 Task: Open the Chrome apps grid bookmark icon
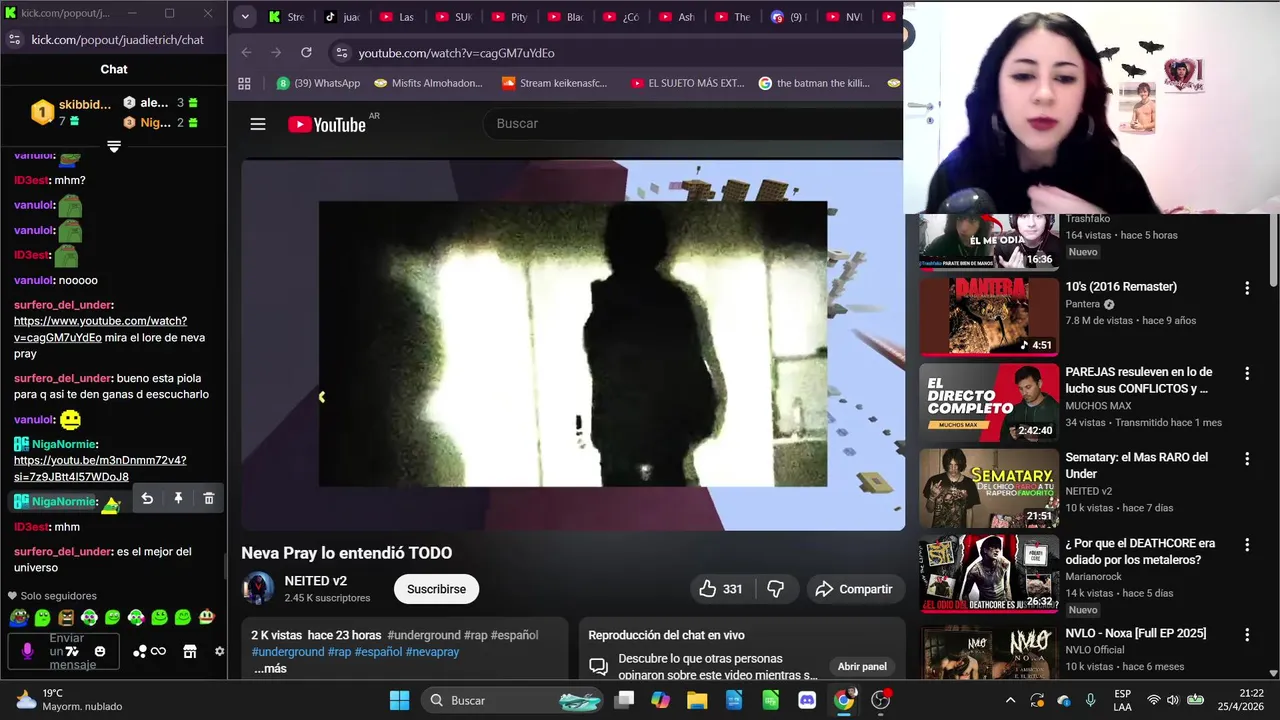click(x=244, y=83)
